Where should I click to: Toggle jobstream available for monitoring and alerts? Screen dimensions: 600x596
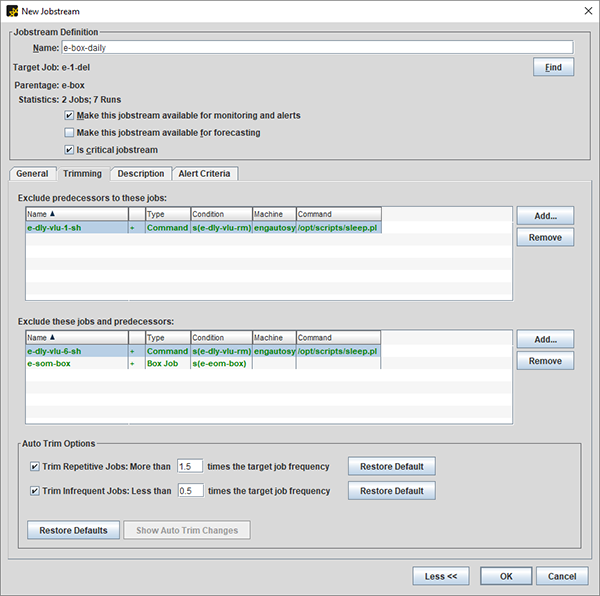pyautogui.click(x=69, y=115)
